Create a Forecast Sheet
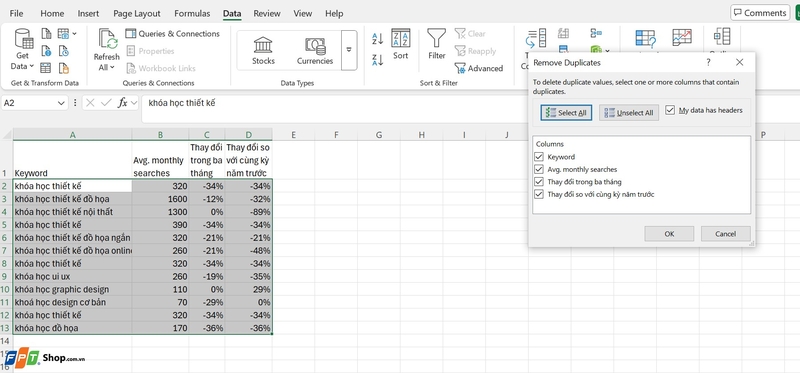 [682, 38]
